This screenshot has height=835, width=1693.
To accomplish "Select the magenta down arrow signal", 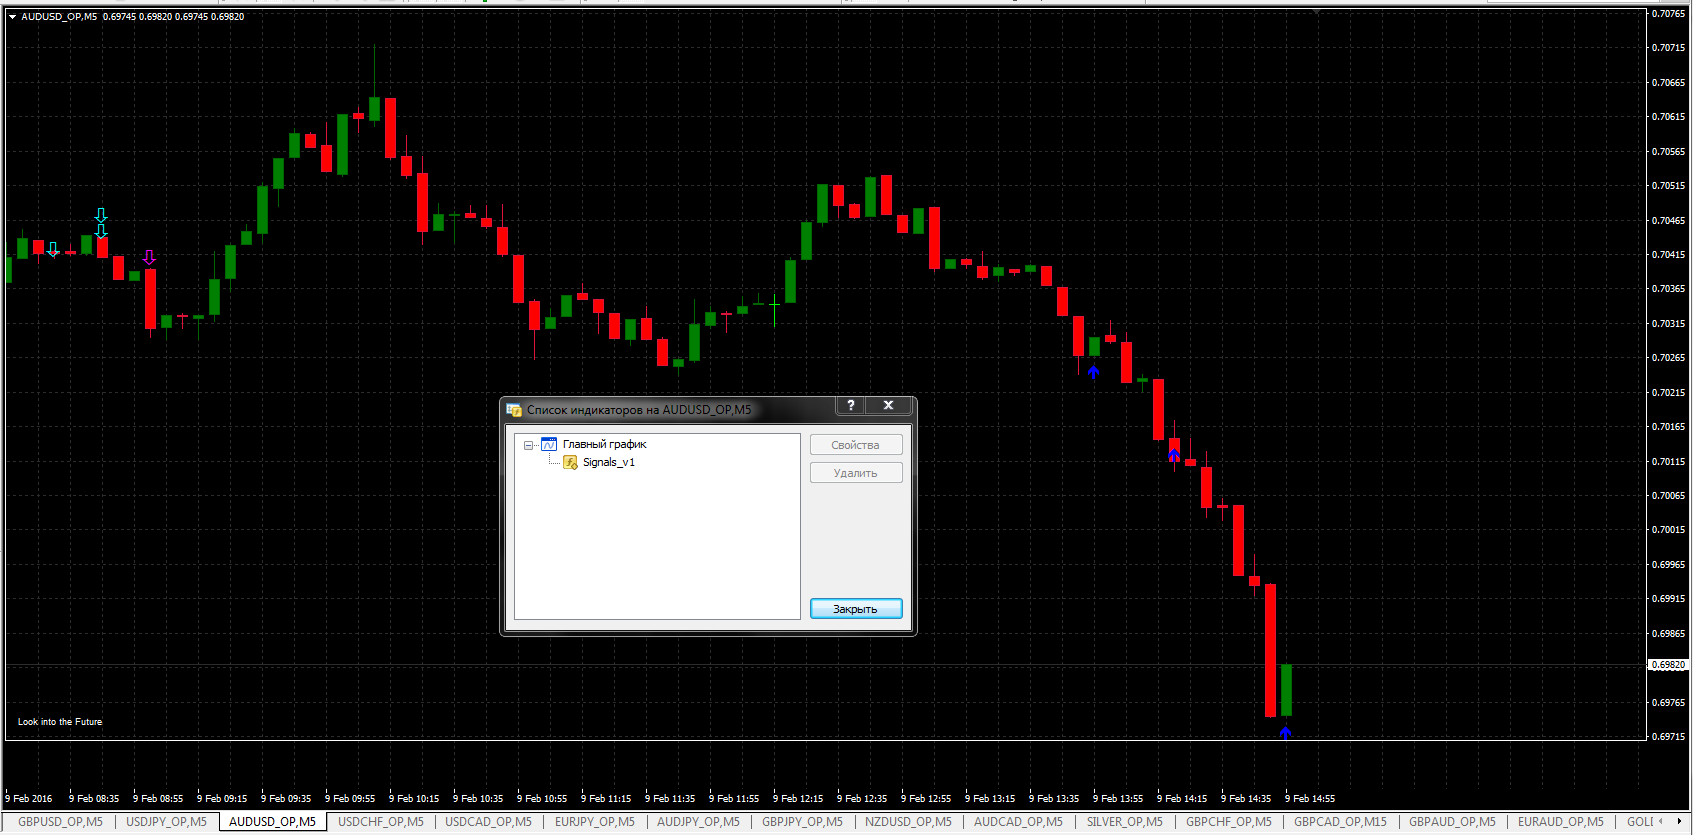I will (149, 258).
